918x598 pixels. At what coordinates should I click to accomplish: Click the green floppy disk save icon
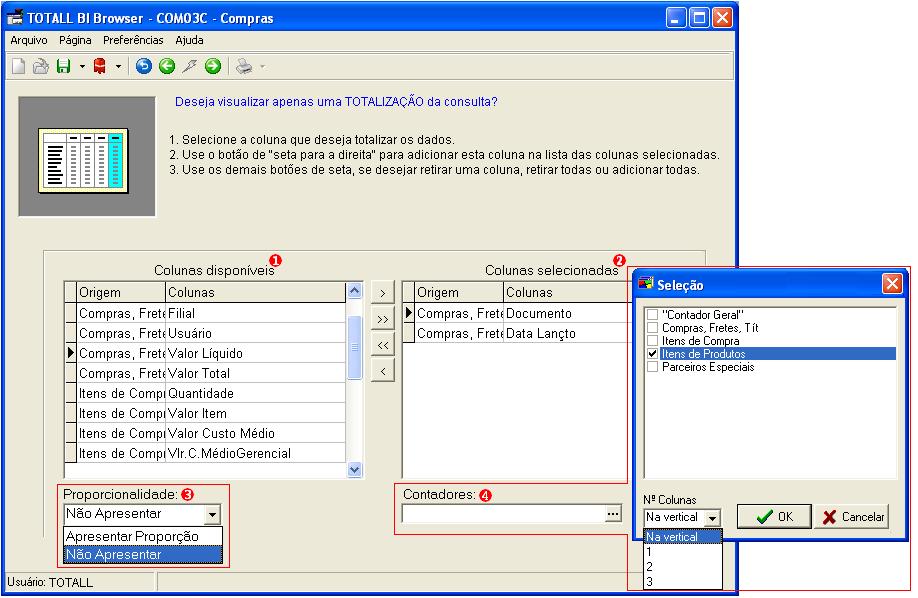point(63,66)
